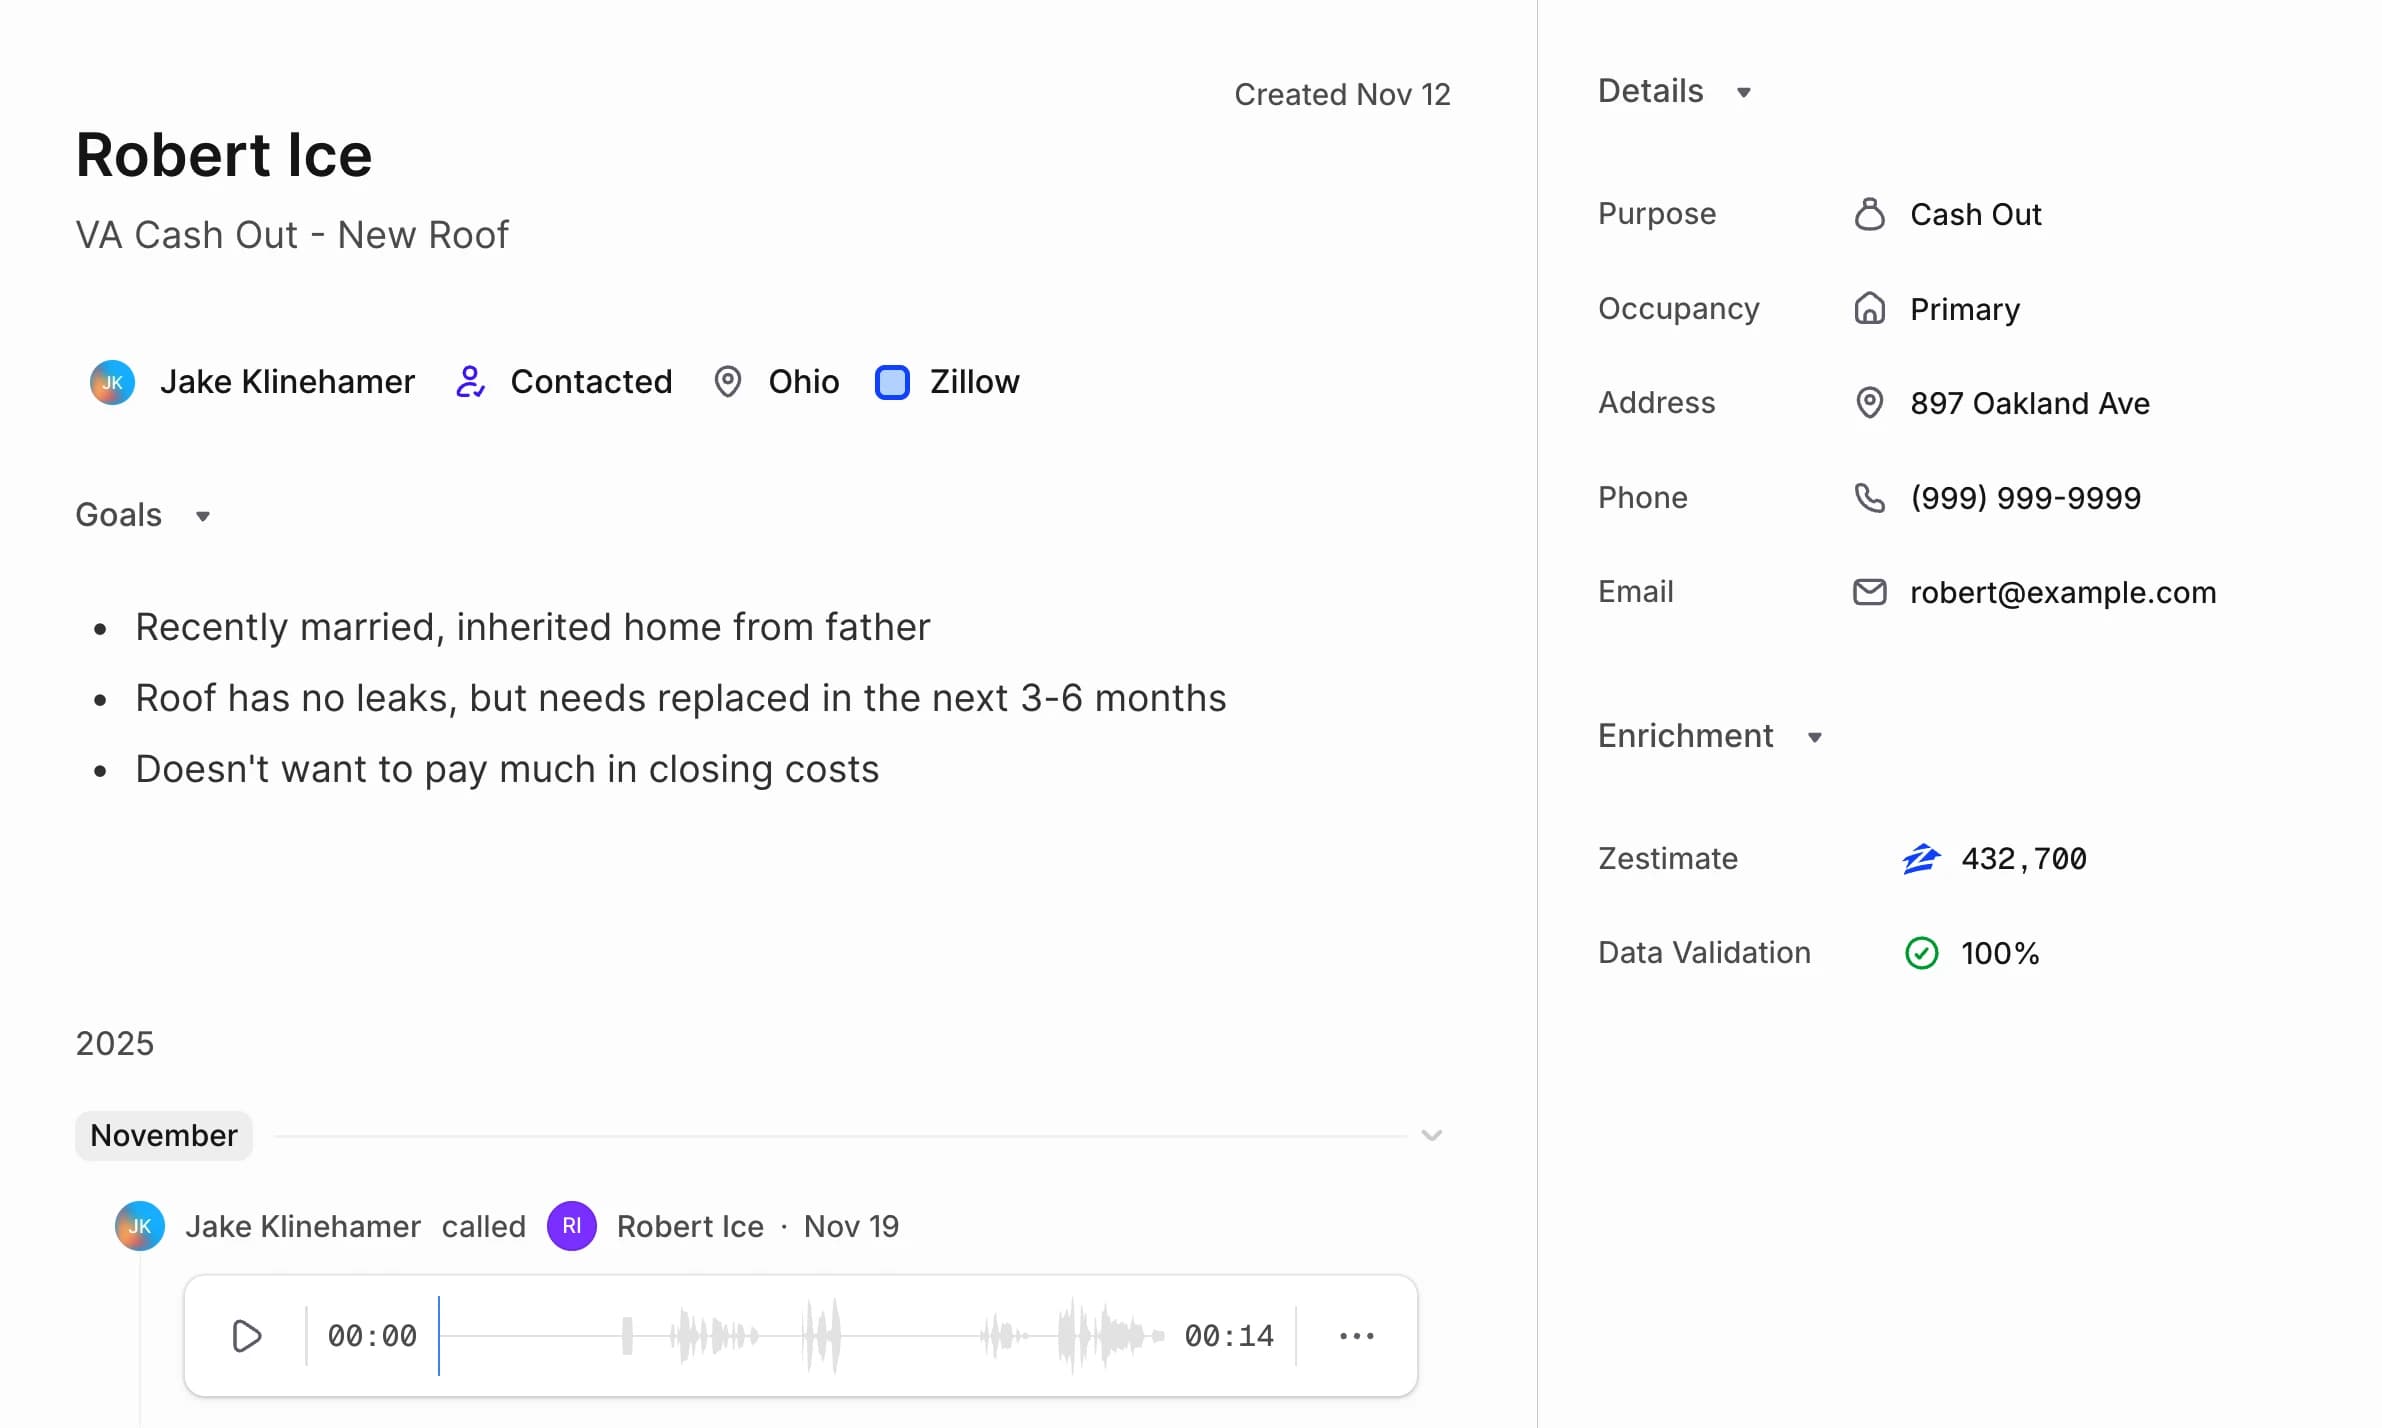Play the Nov 19 call recording

coord(247,1335)
